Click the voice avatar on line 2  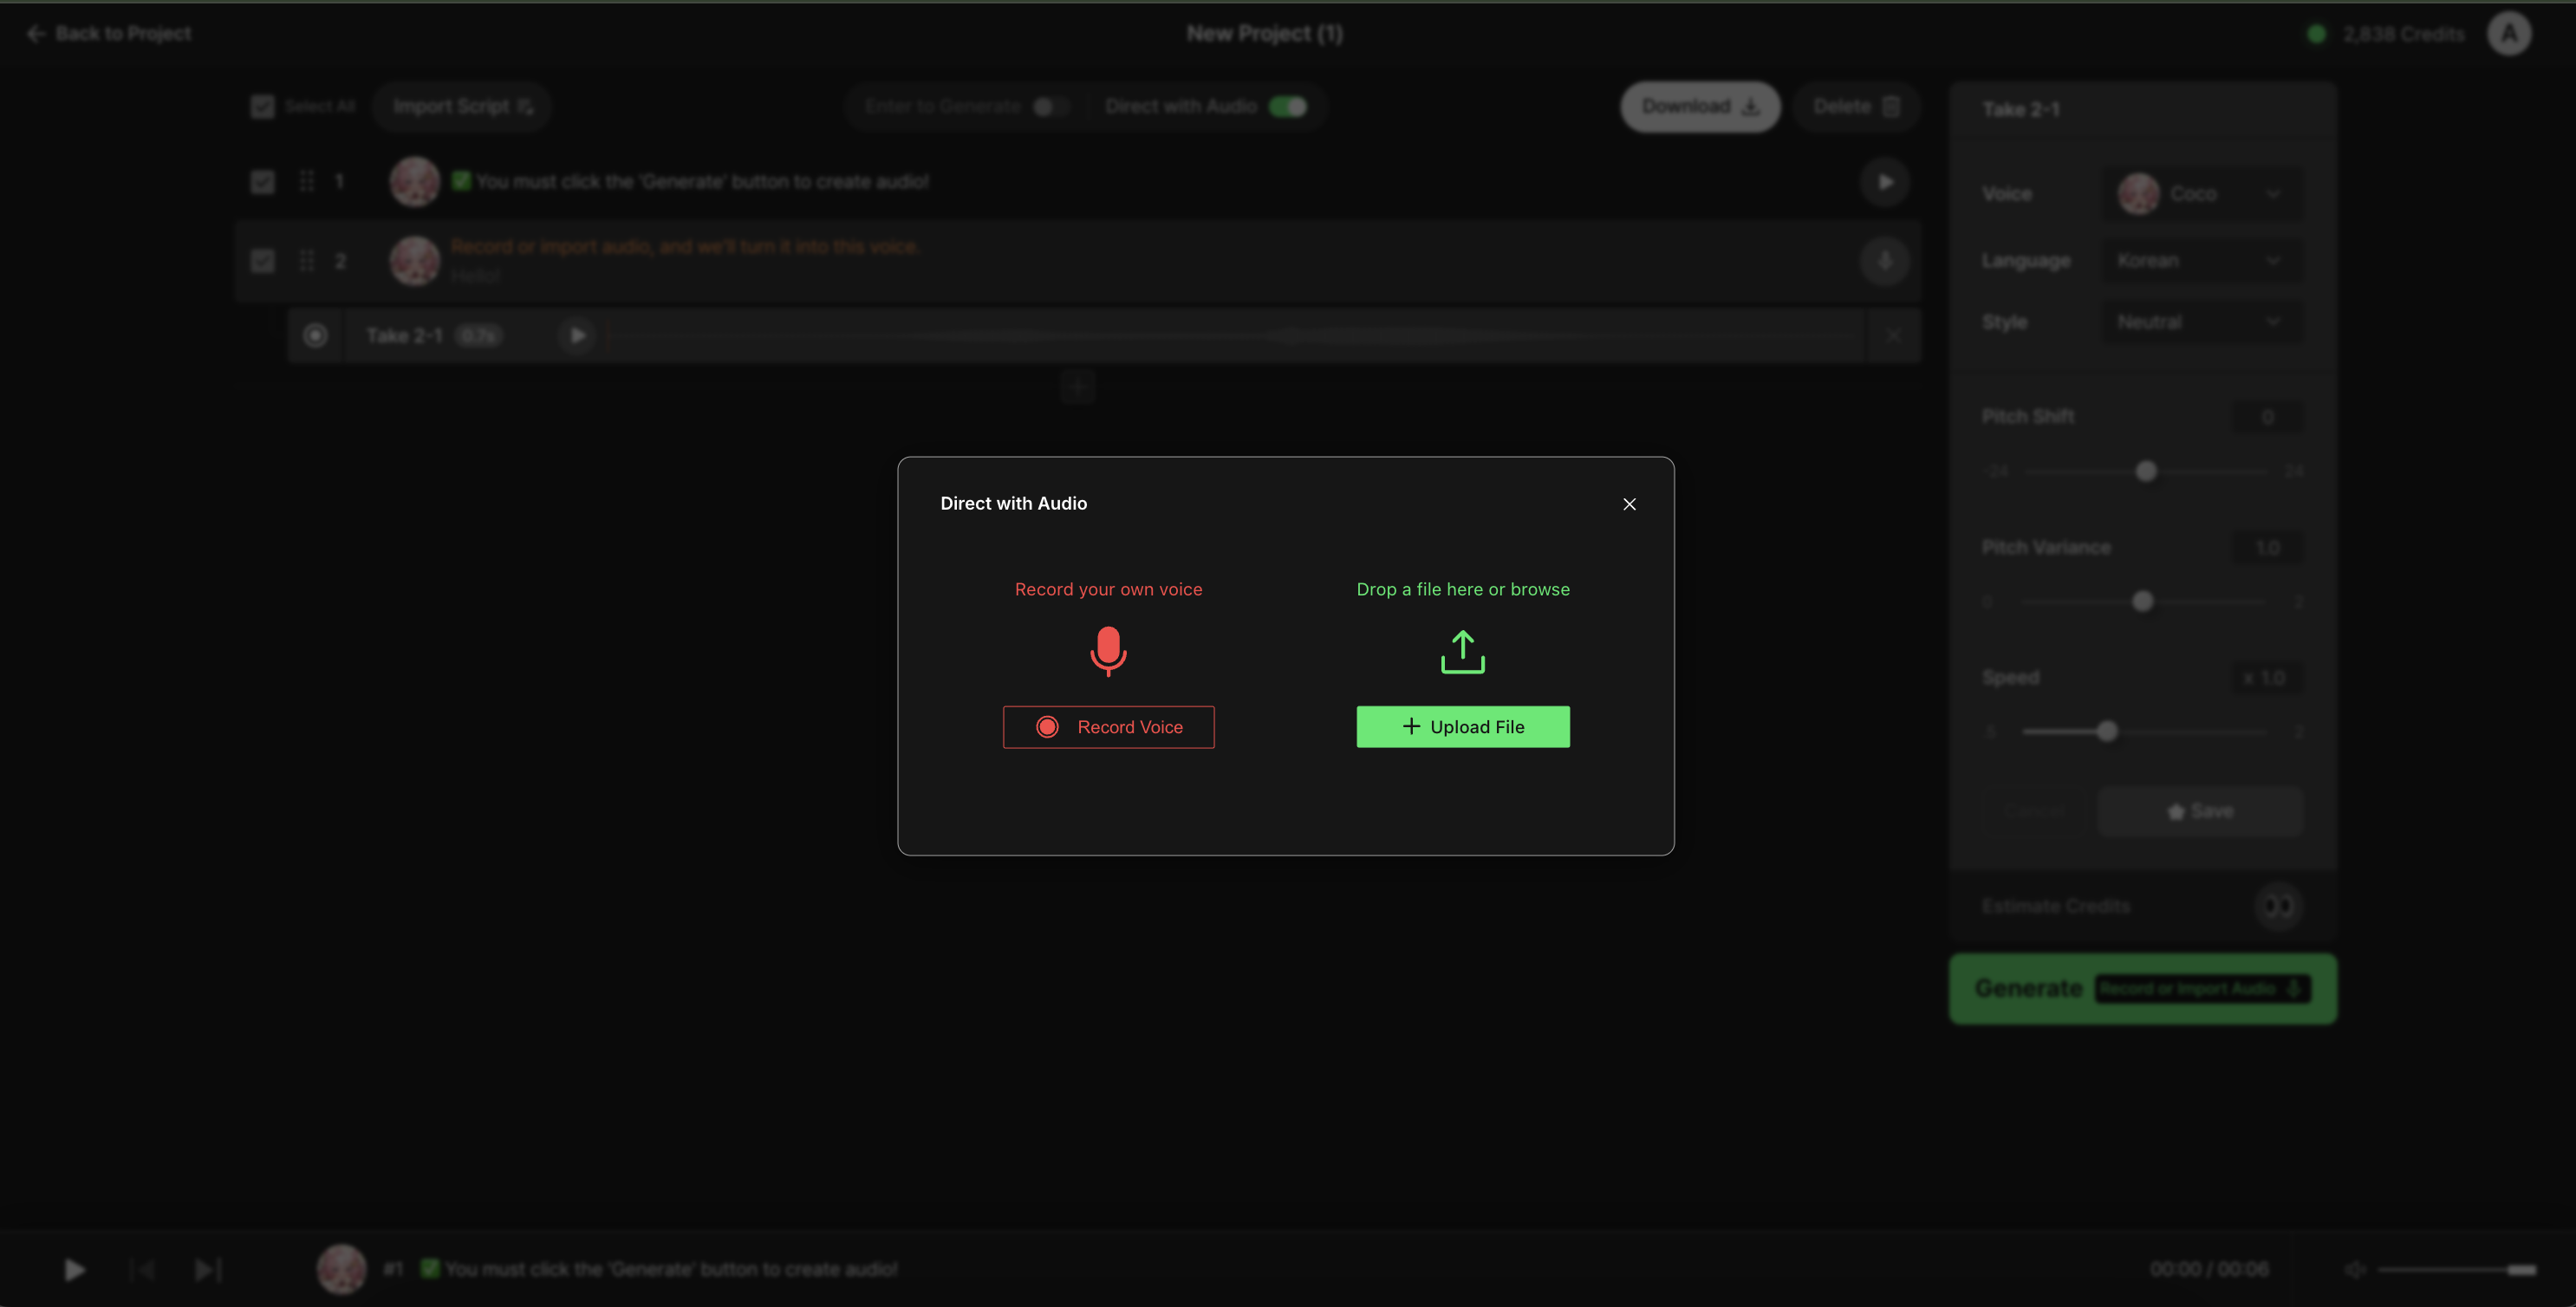click(414, 261)
